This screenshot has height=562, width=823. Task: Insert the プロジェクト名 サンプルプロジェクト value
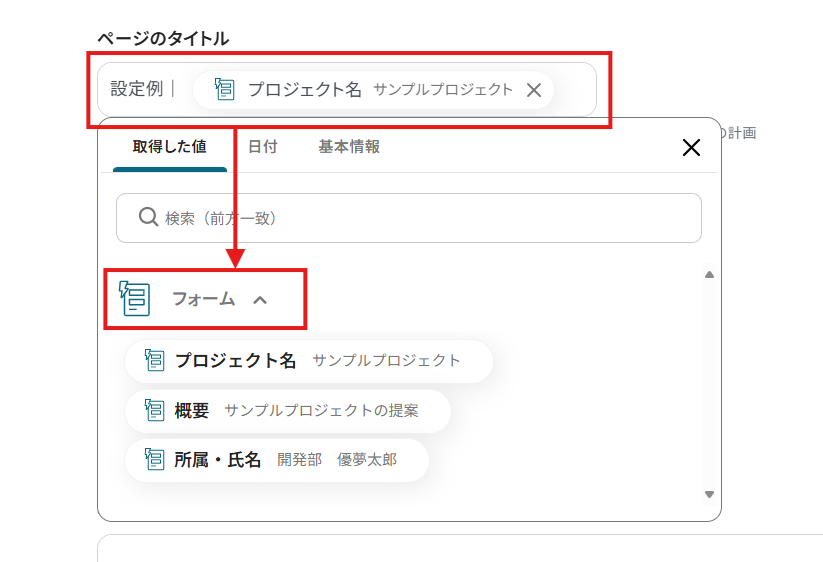[x=310, y=361]
